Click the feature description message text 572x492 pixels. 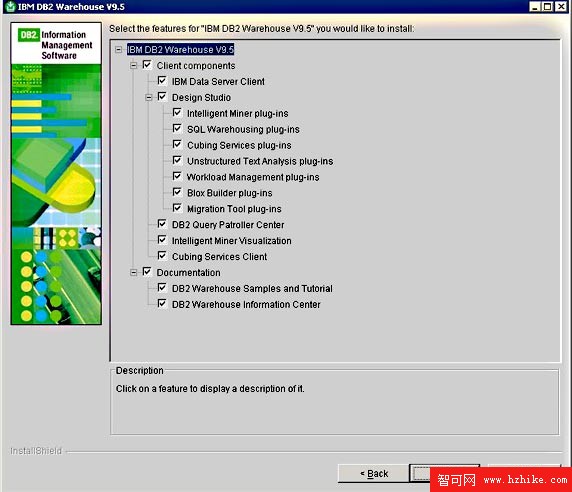click(x=210, y=389)
